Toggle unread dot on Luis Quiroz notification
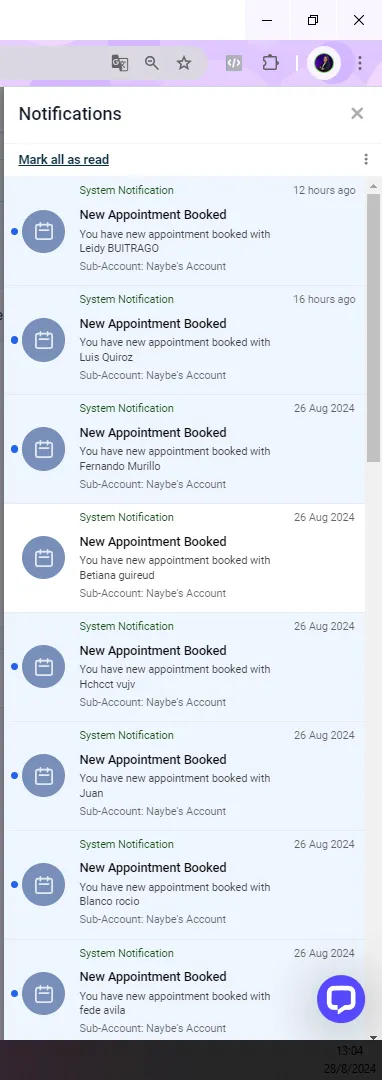 14,340
